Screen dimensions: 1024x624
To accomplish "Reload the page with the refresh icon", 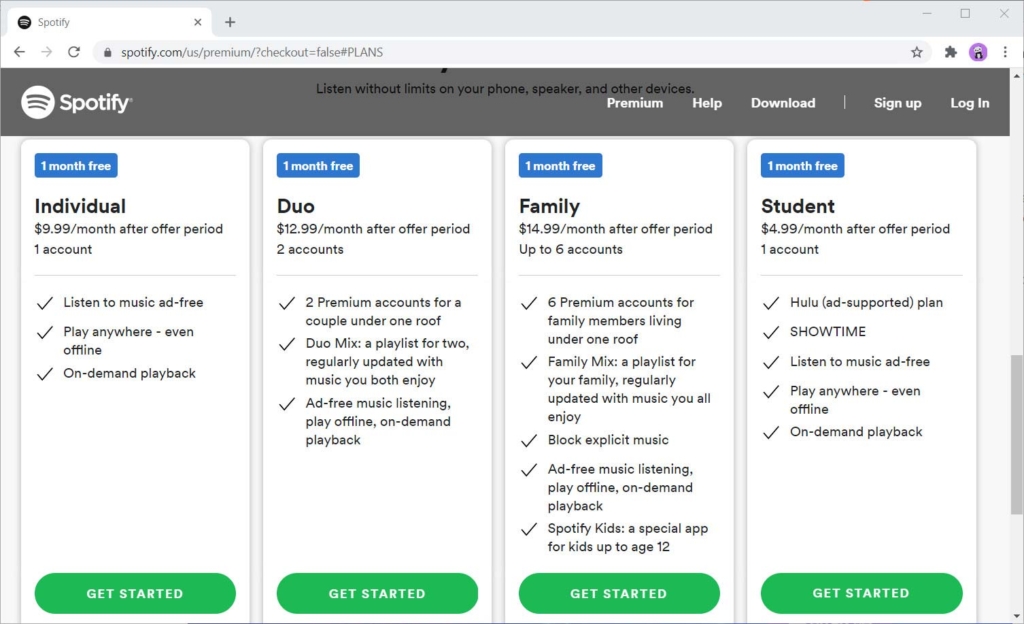I will point(74,52).
